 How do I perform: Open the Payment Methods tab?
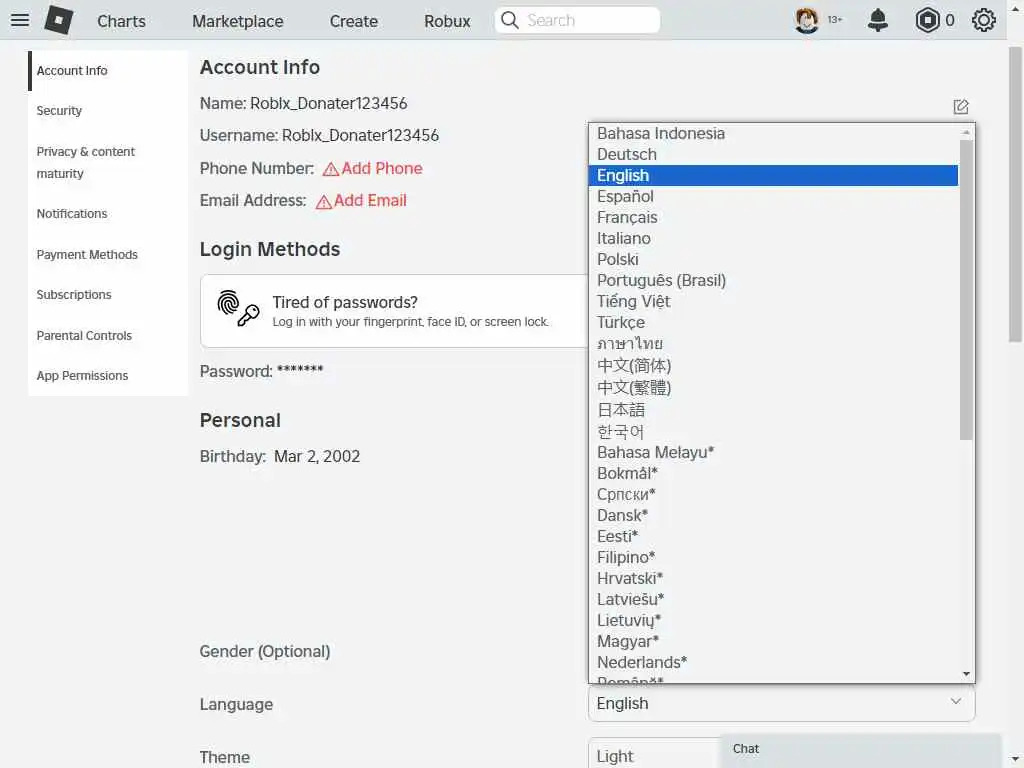(108, 255)
